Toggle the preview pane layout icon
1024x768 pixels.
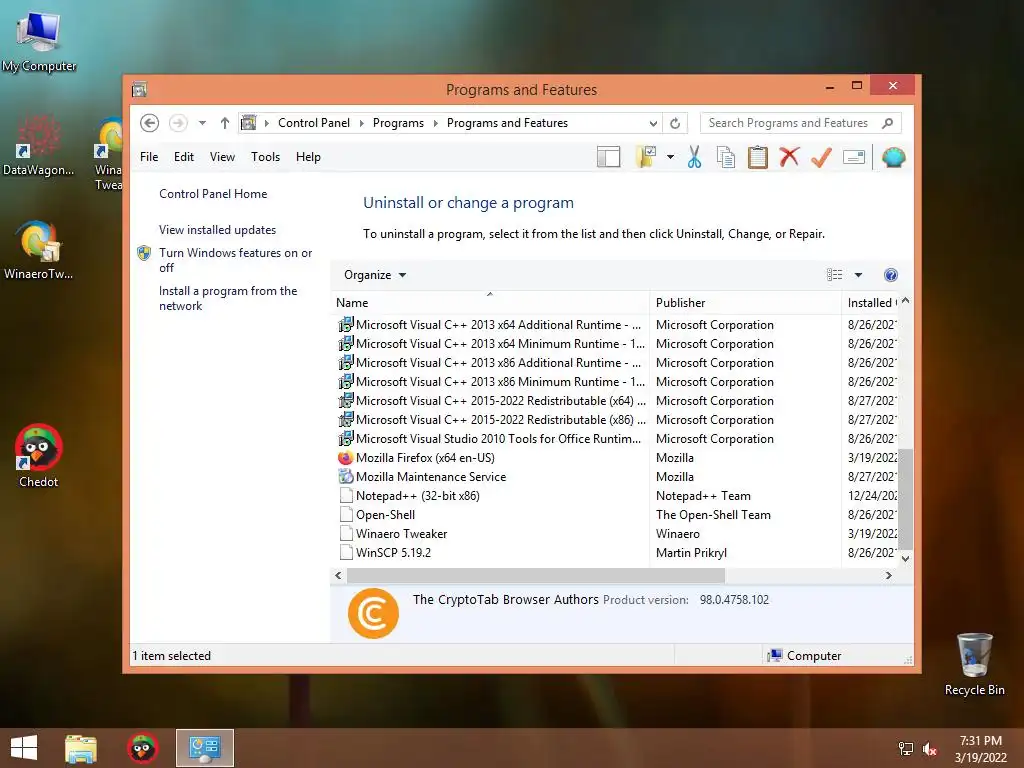pyautogui.click(x=608, y=157)
